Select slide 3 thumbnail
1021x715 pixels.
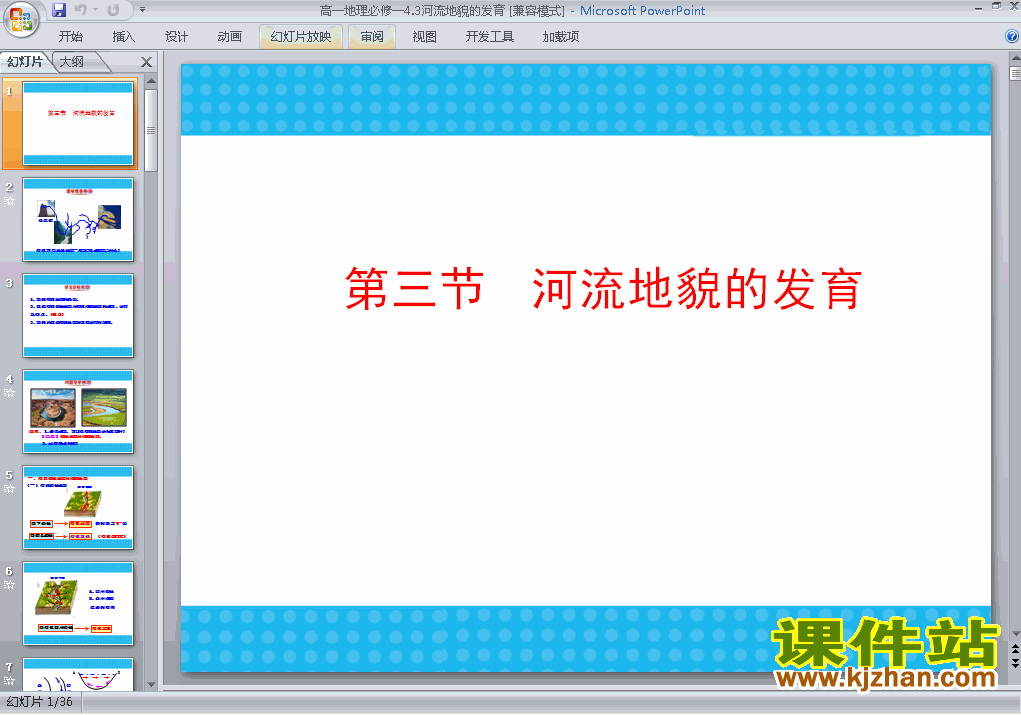click(x=78, y=315)
